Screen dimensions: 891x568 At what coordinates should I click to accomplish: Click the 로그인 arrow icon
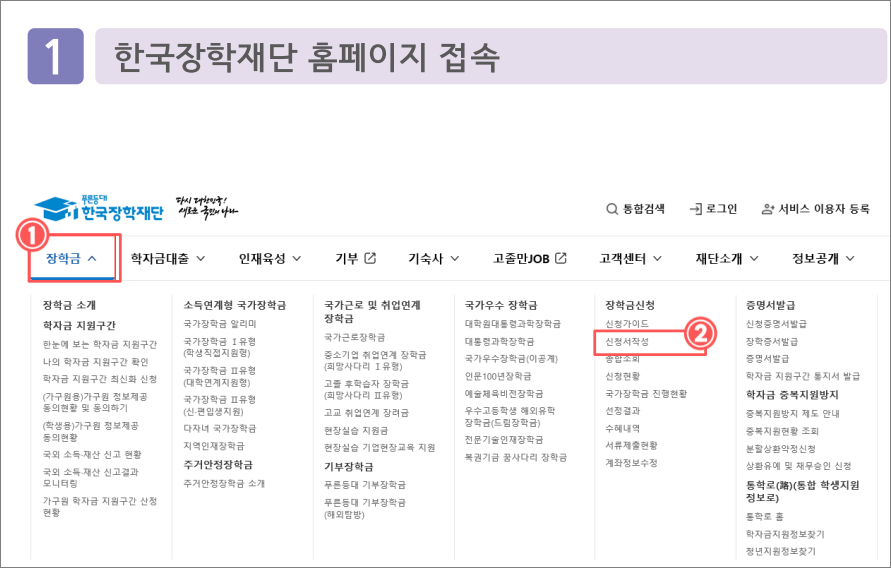tap(696, 209)
